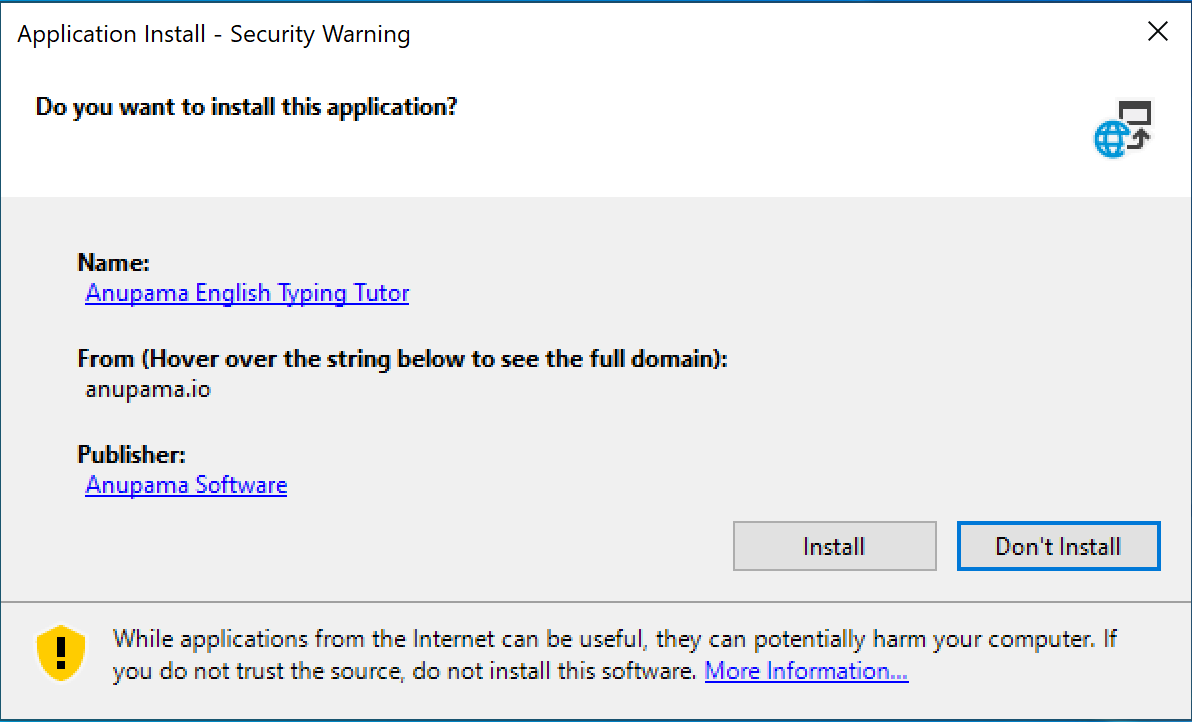Open the Anupama Software publisher link
The height and width of the screenshot is (722, 1192).
point(186,485)
